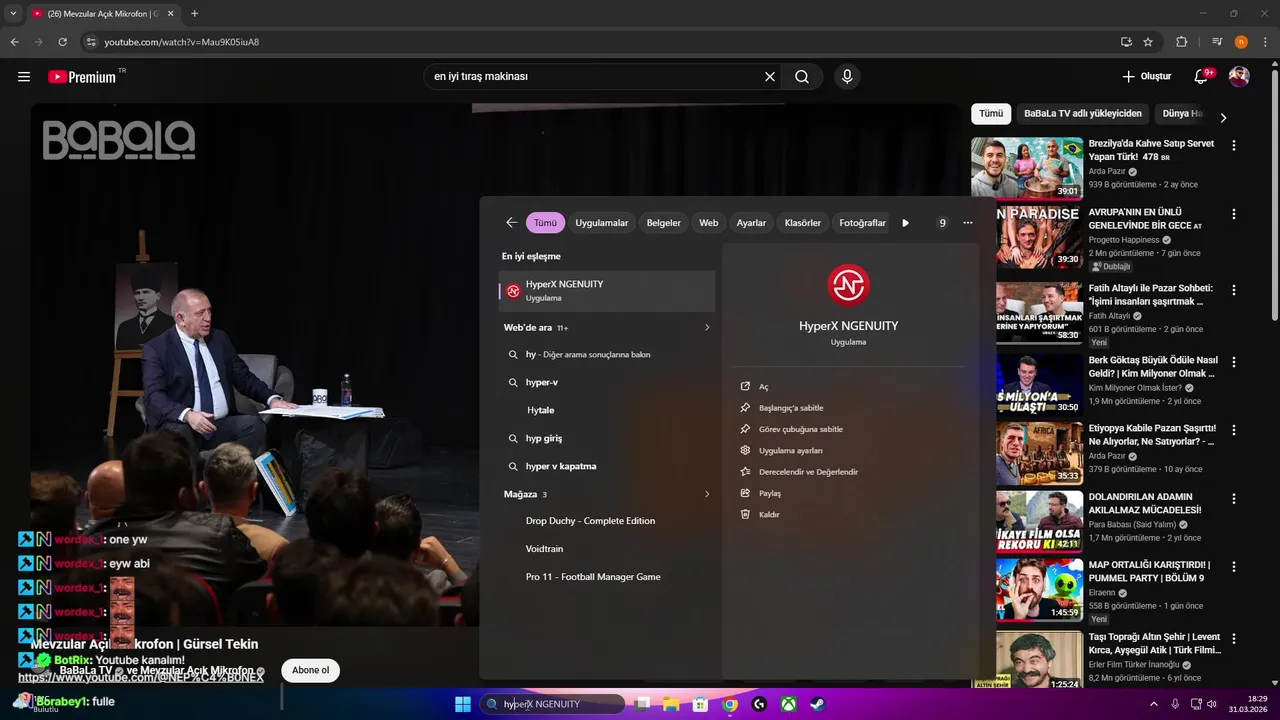Open the Chrome three-dot menu
The width and height of the screenshot is (1280, 720).
point(1265,42)
